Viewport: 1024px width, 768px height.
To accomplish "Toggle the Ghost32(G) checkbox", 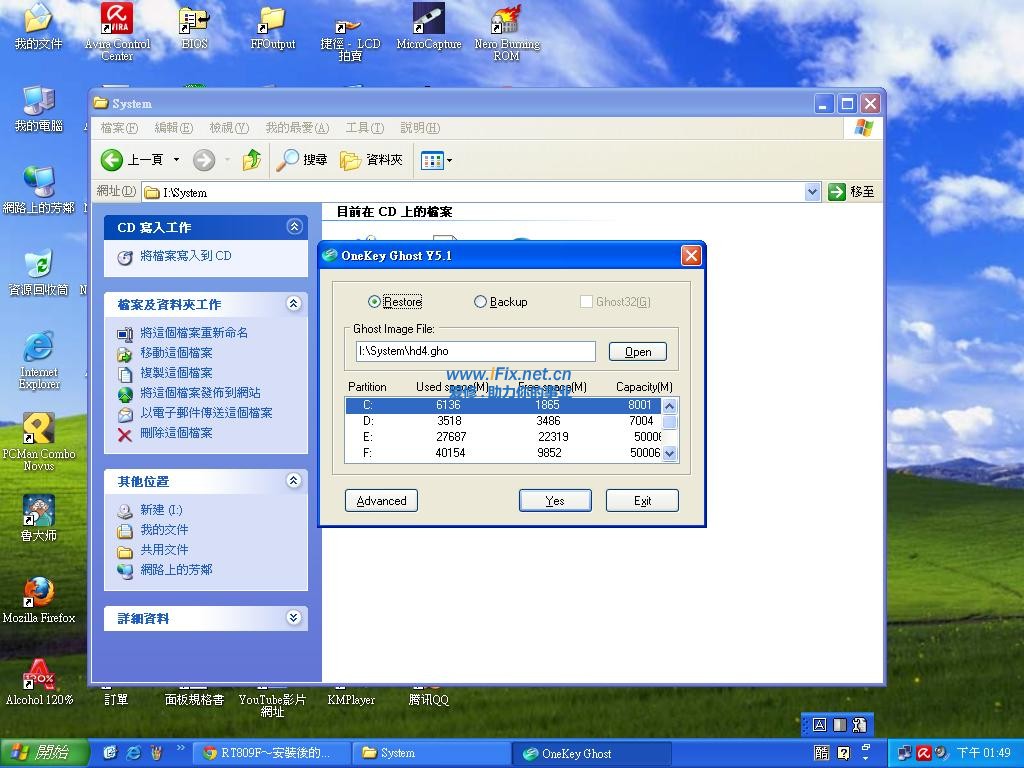I will (x=586, y=302).
